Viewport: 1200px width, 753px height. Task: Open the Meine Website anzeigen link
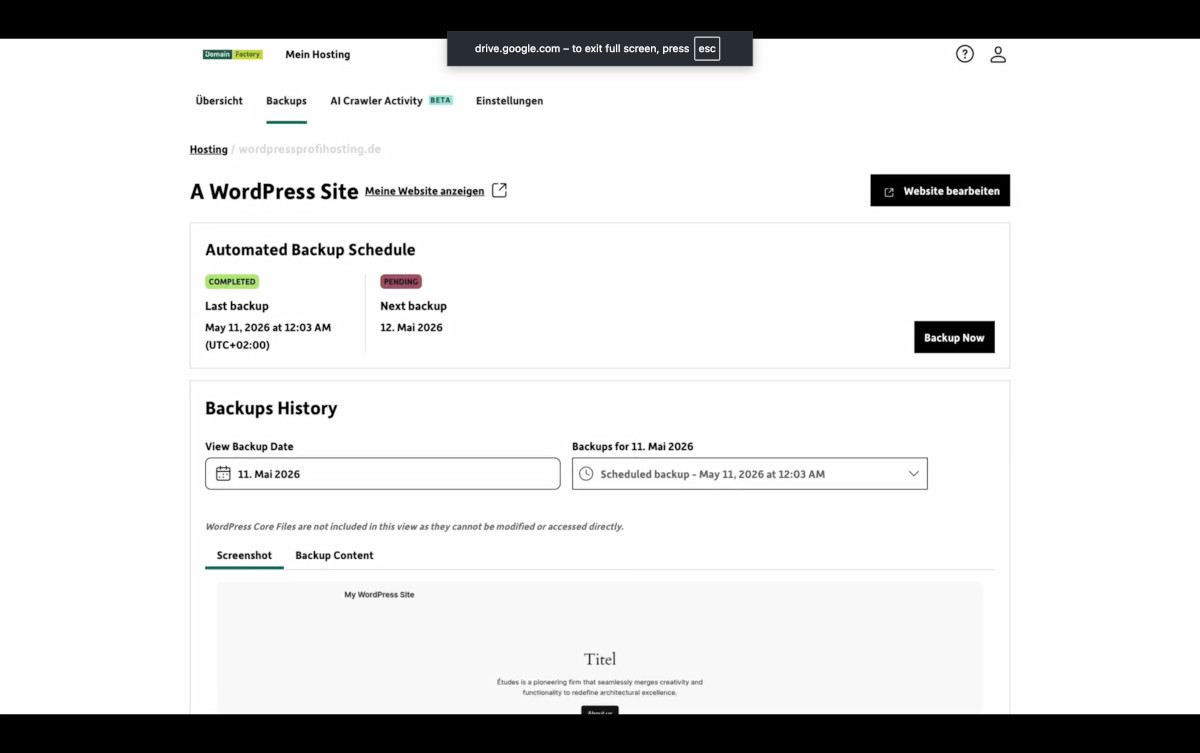pyautogui.click(x=425, y=191)
